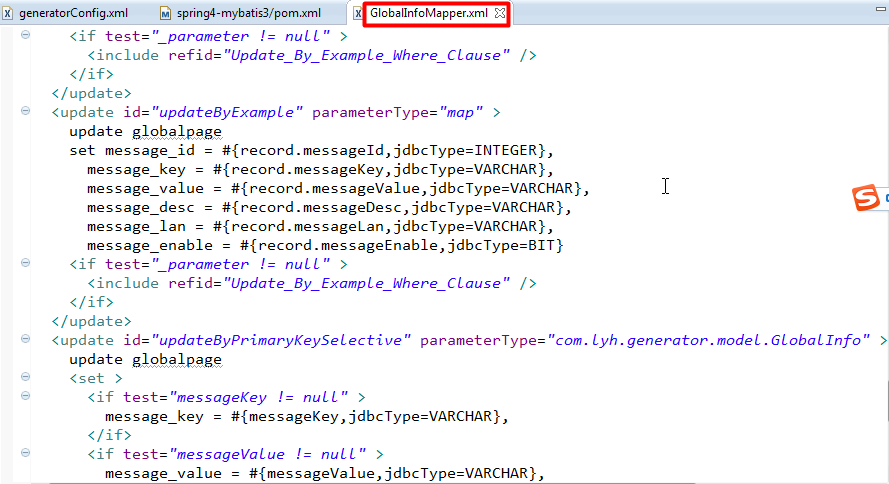Click the record.messageValue line

(x=338, y=188)
